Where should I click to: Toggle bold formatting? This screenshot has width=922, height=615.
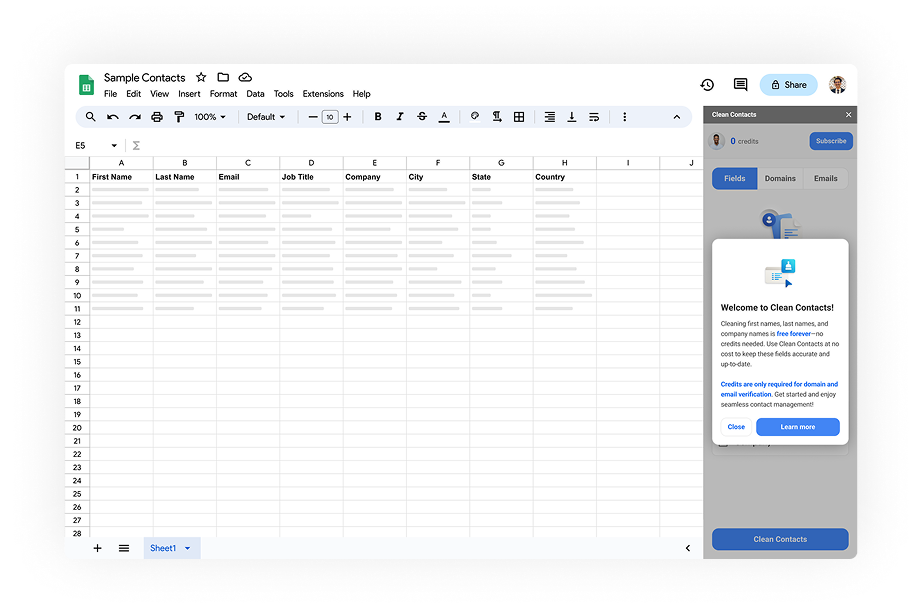(x=378, y=117)
